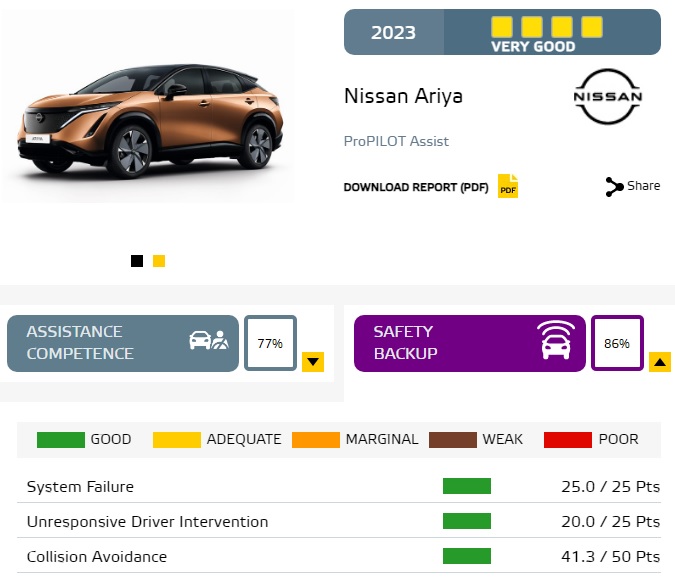Viewport: 675px width, 580px height.
Task: Click the brown WEAK legend swatch
Action: tap(453, 440)
